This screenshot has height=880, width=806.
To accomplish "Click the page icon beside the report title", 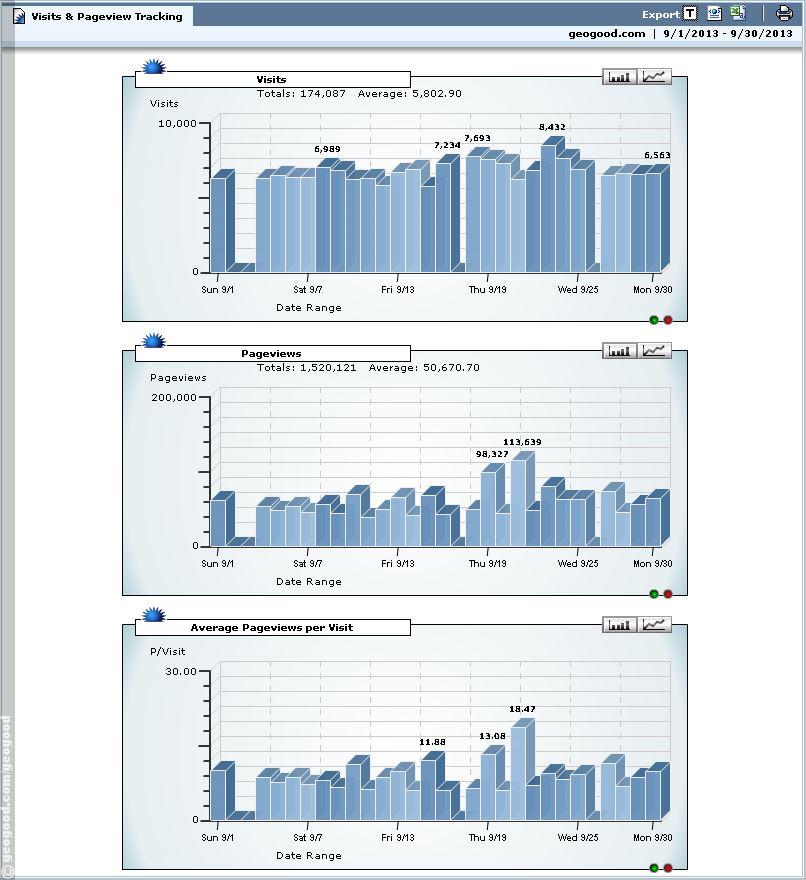I will (x=19, y=16).
